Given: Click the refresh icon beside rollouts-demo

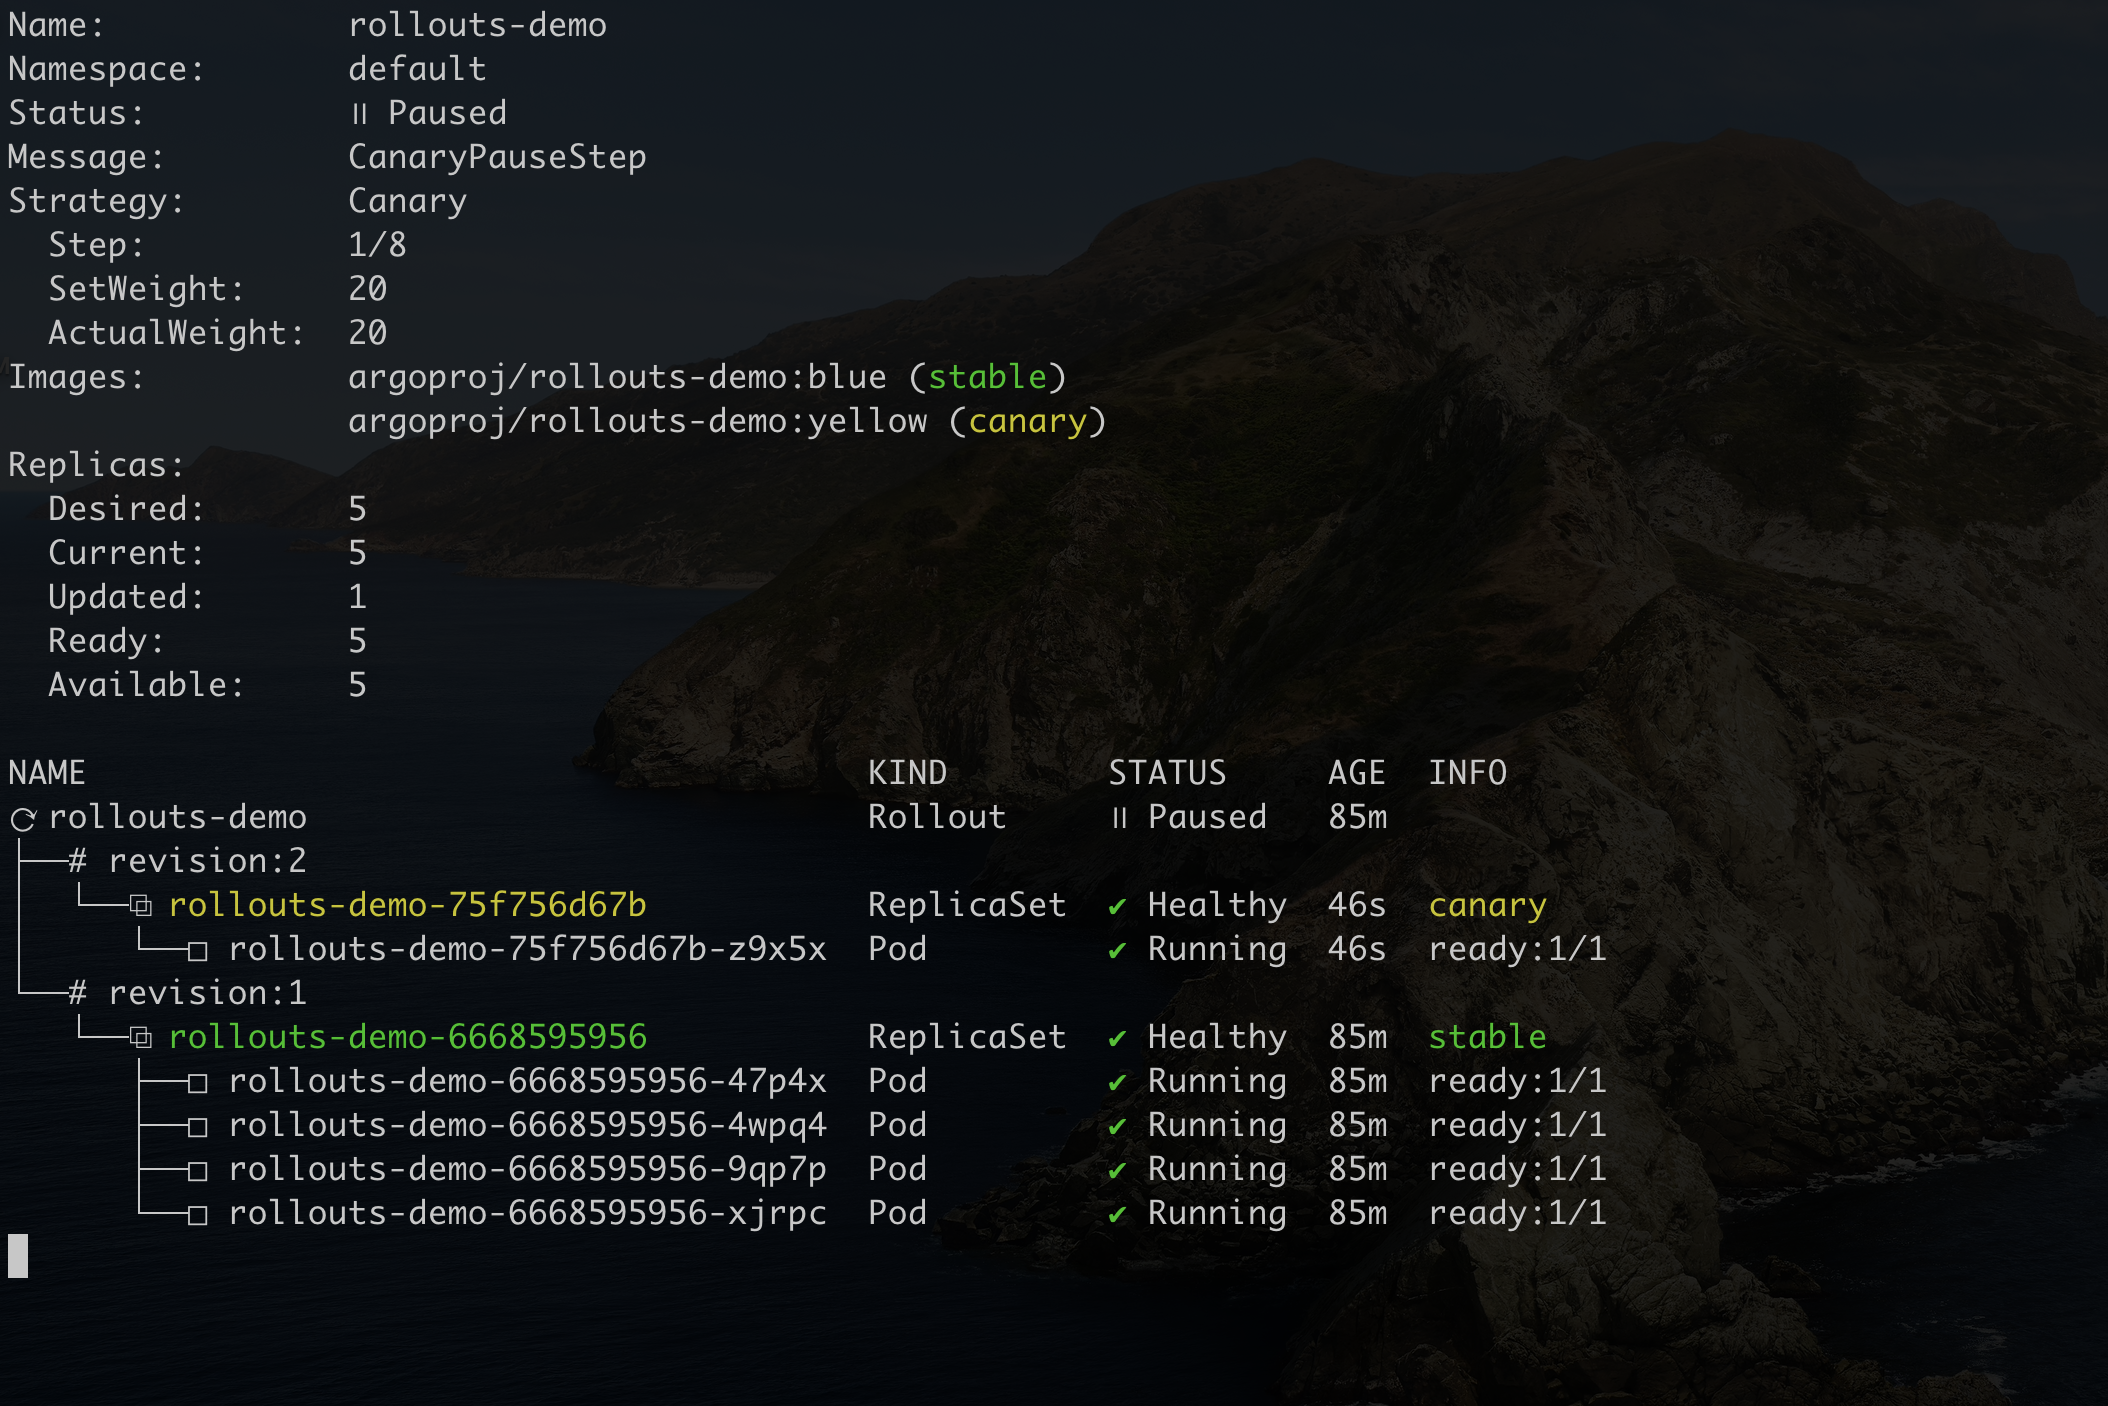Looking at the screenshot, I should [23, 820].
